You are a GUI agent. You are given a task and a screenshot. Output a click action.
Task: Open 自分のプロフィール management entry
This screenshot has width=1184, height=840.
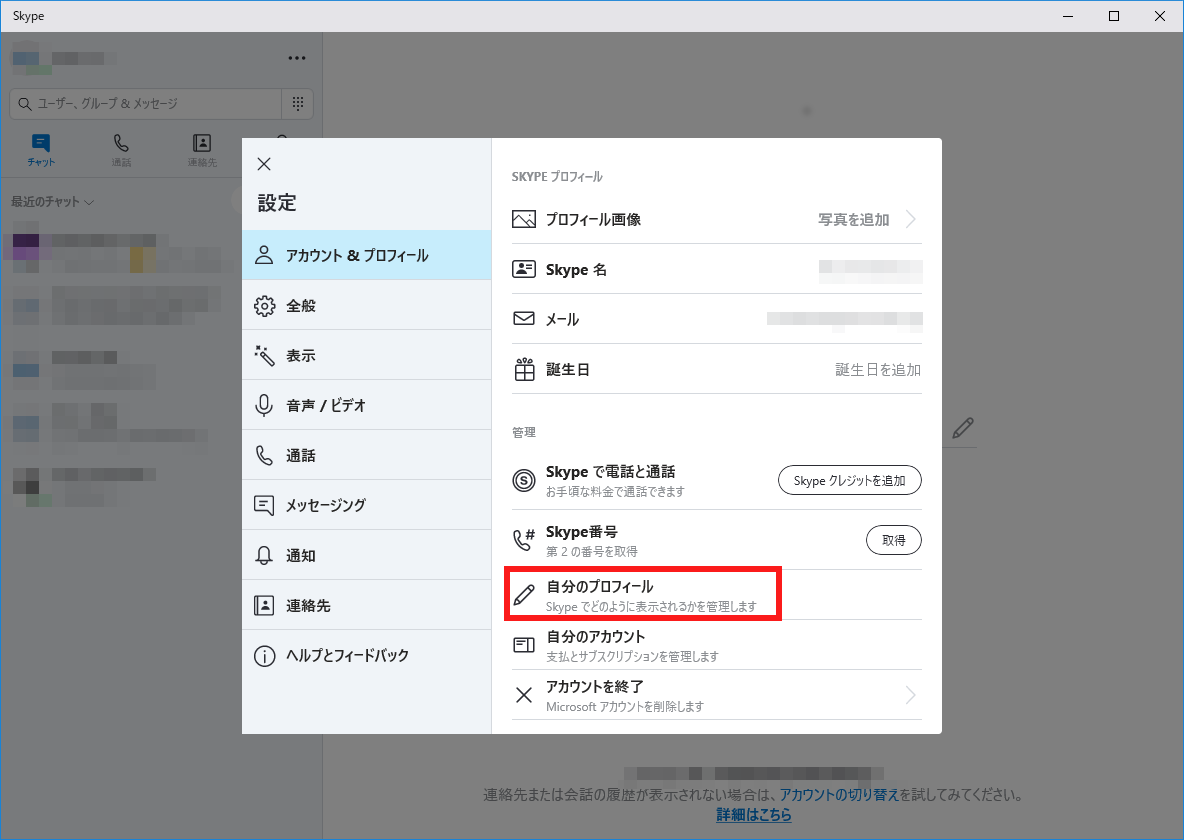(717, 594)
